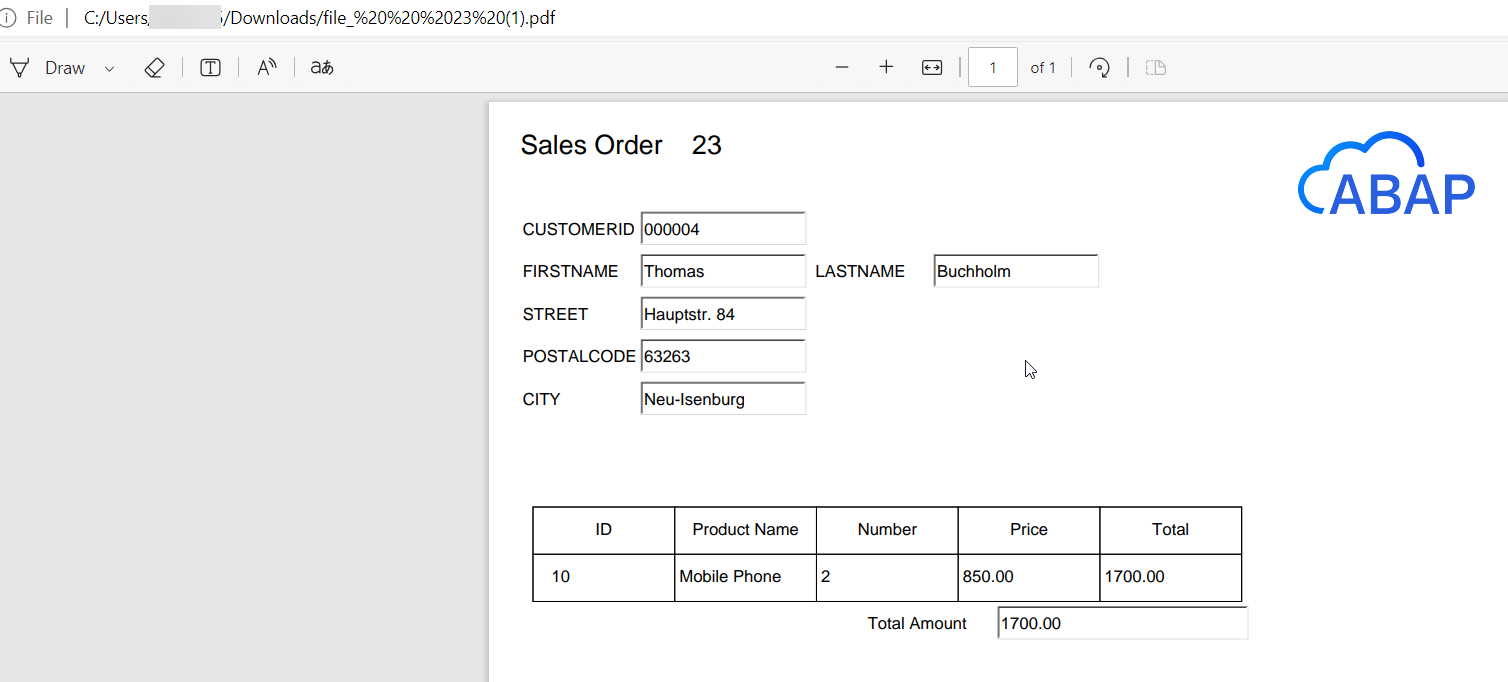Click the POSTALCODE label

[x=579, y=357]
